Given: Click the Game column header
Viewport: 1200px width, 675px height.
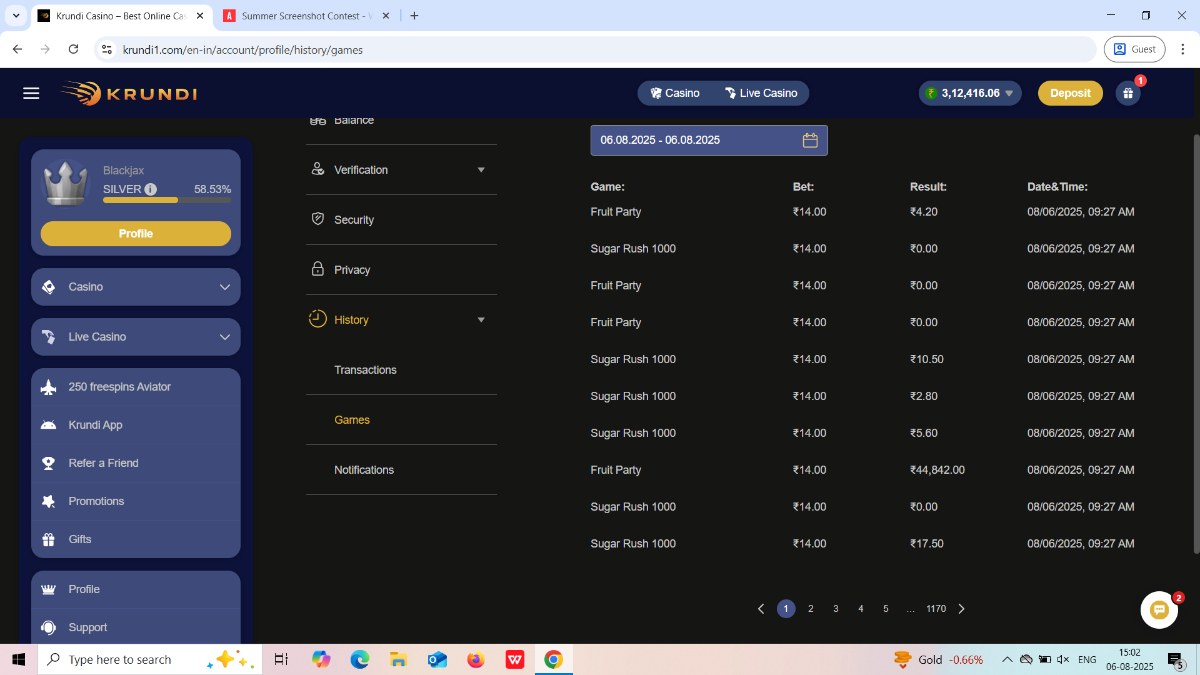Looking at the screenshot, I should click(x=608, y=187).
